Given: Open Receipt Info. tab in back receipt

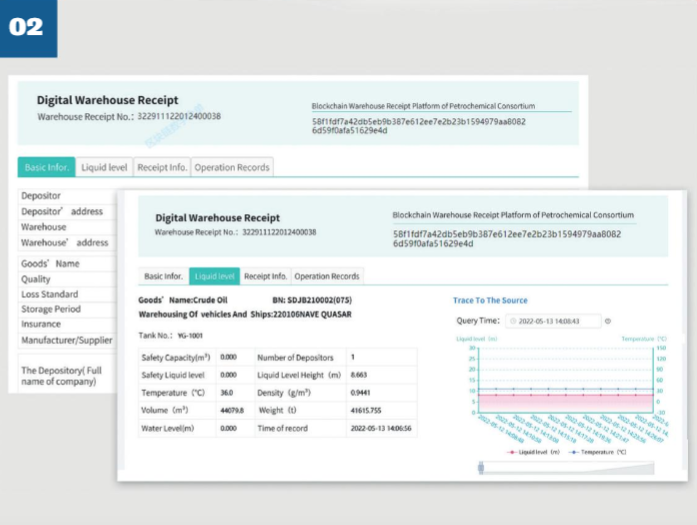Looking at the screenshot, I should (161, 168).
